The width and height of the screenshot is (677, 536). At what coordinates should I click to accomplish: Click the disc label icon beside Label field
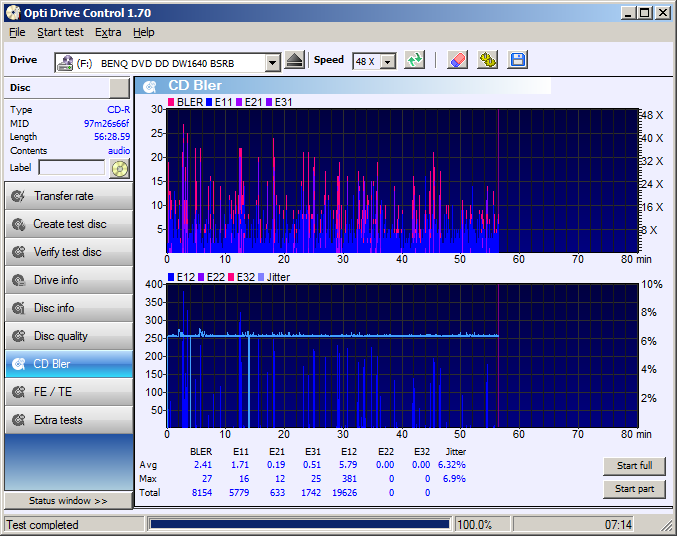tap(120, 168)
